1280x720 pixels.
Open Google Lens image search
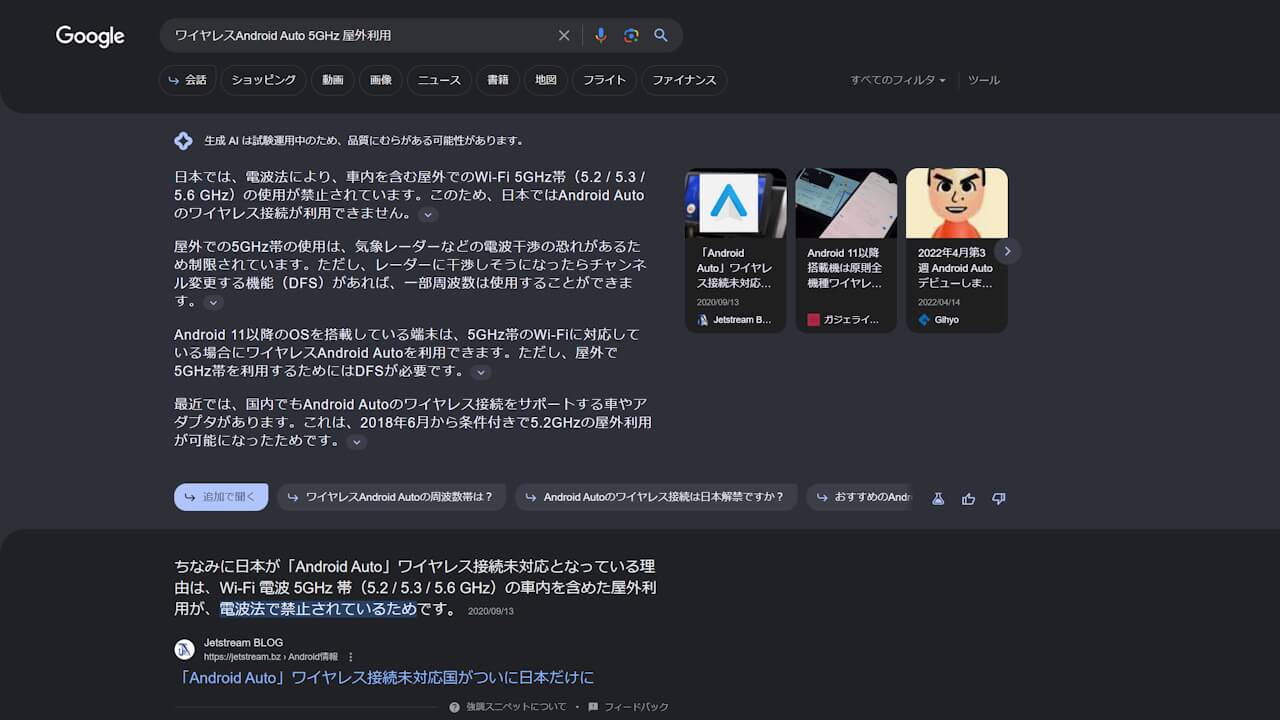631,35
